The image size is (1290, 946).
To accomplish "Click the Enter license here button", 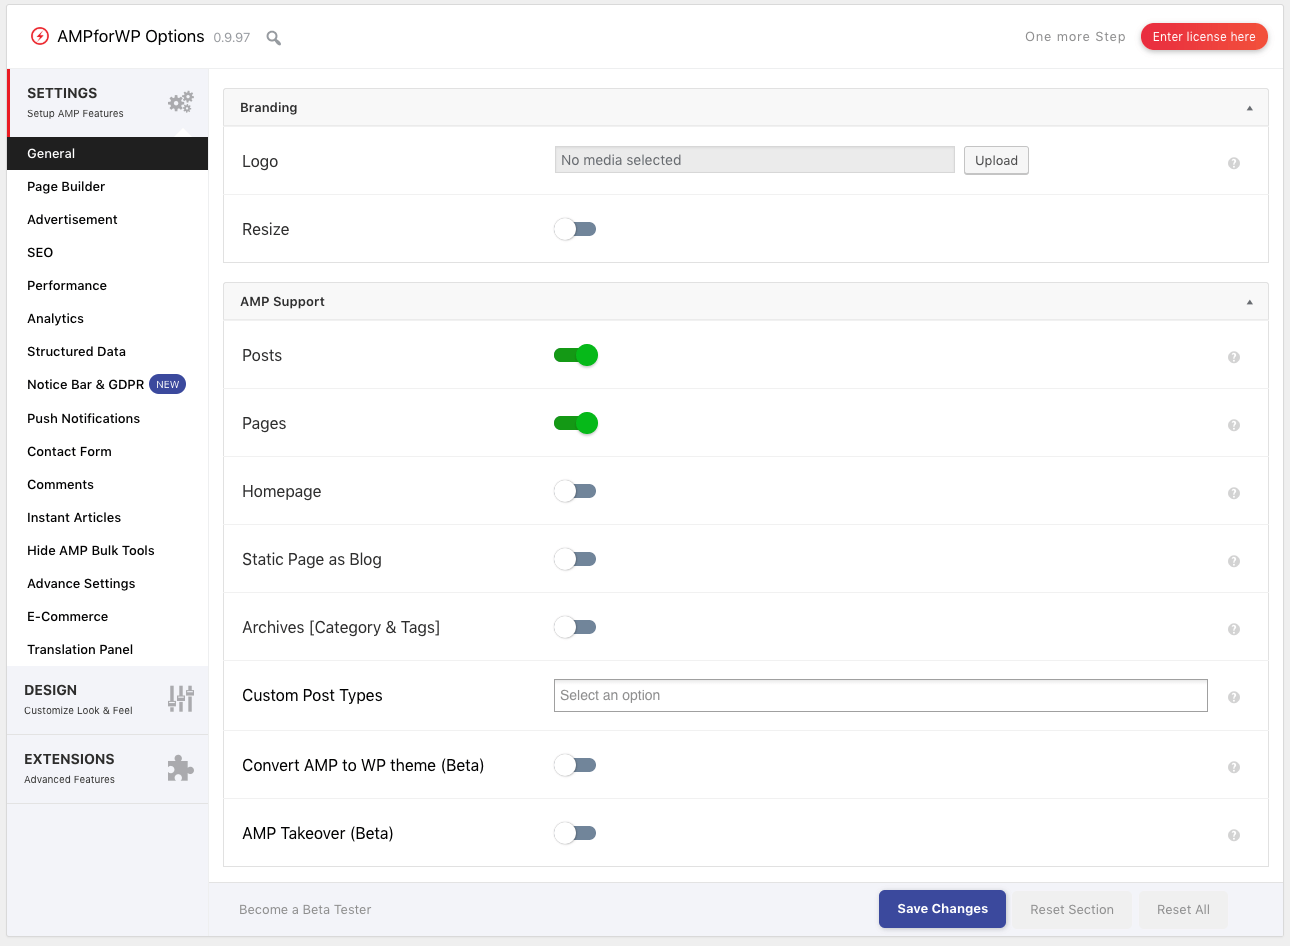I will click(1203, 36).
